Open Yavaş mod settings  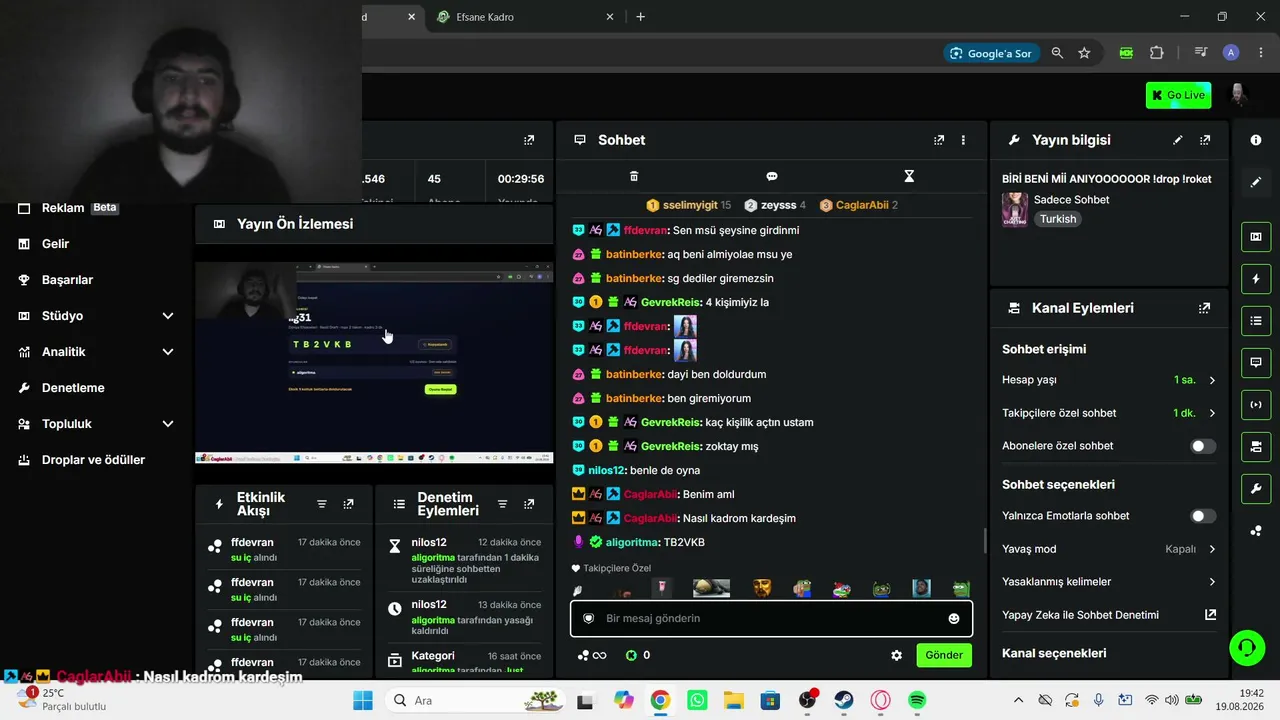tap(1109, 549)
